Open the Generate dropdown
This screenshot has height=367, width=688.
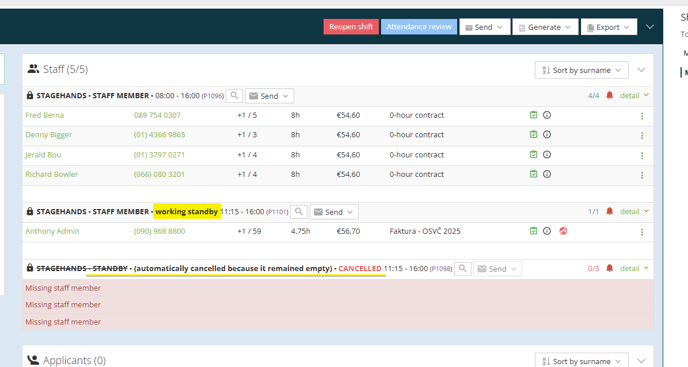pyautogui.click(x=545, y=27)
